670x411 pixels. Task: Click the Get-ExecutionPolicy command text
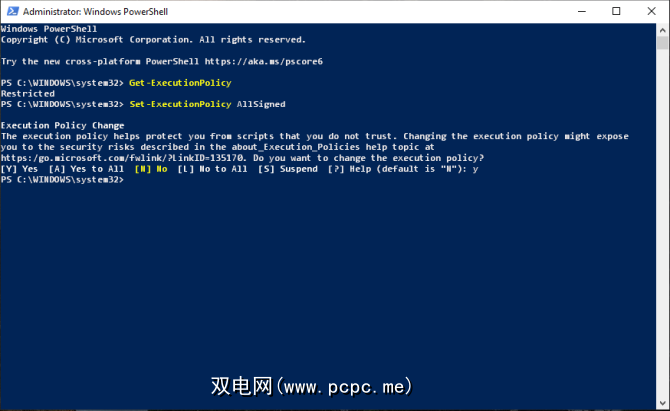180,82
